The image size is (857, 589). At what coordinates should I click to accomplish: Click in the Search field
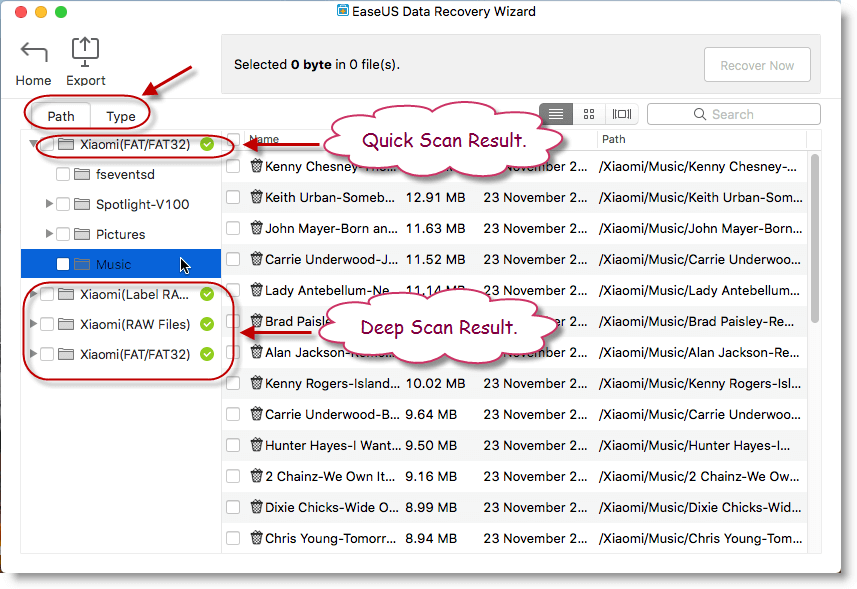tap(733, 114)
